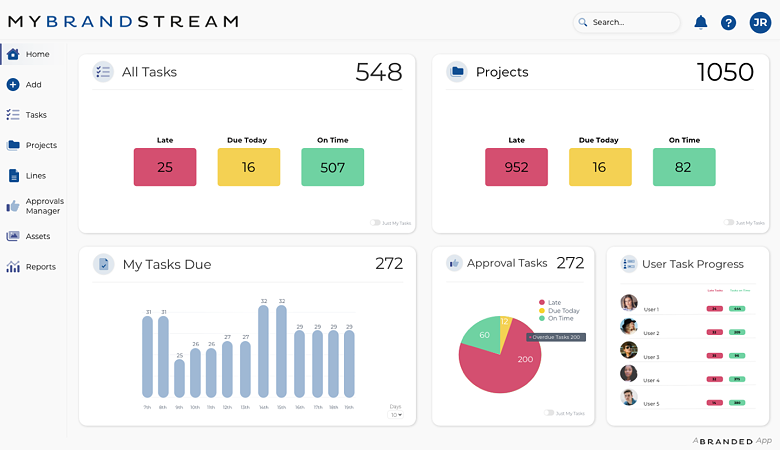Click the Assets image icon in sidebar
This screenshot has width=780, height=450.
(x=13, y=236)
